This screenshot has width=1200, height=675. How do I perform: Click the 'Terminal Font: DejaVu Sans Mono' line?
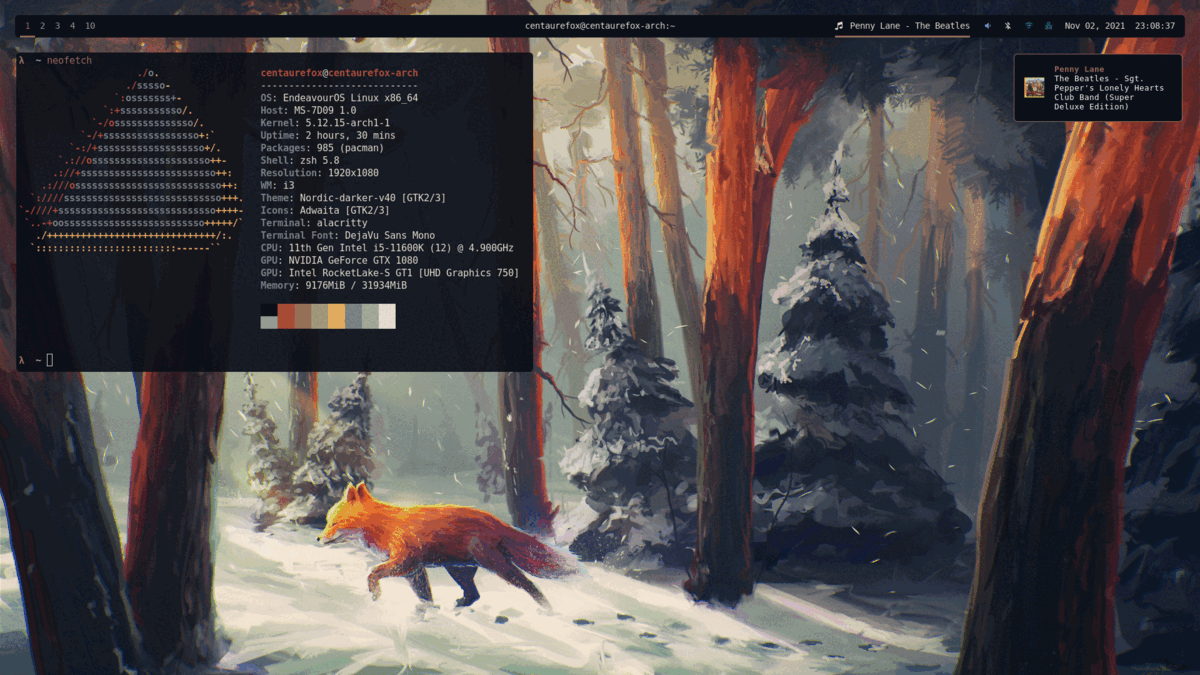[348, 235]
